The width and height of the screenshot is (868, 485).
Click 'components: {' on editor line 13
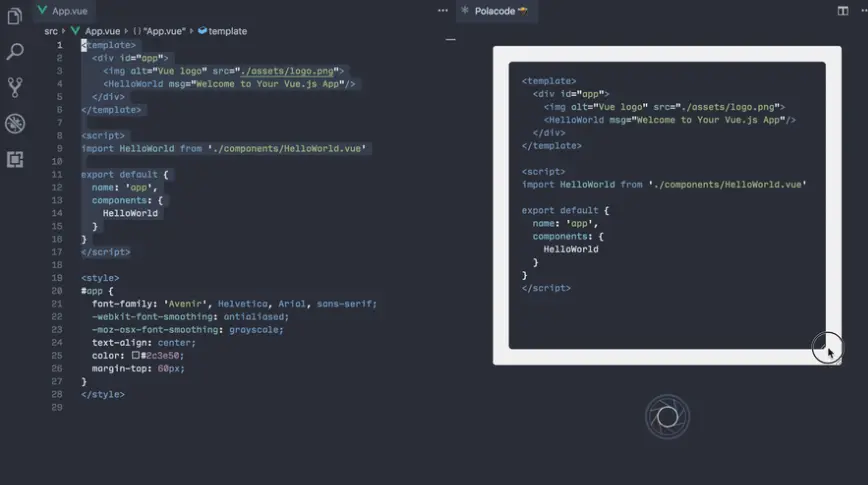tap(127, 200)
